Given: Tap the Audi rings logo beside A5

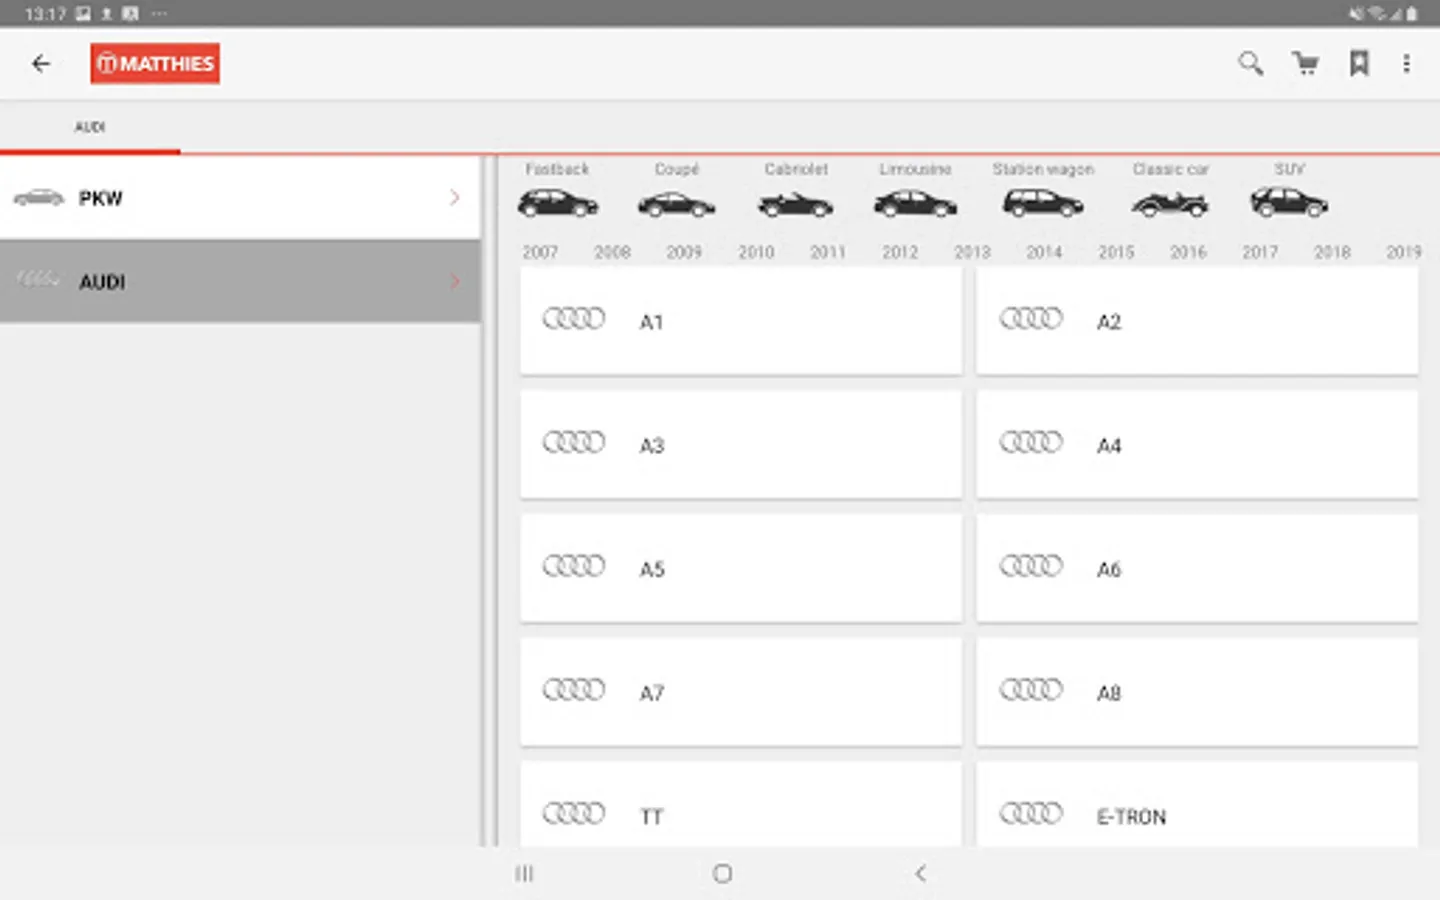Looking at the screenshot, I should tap(574, 566).
